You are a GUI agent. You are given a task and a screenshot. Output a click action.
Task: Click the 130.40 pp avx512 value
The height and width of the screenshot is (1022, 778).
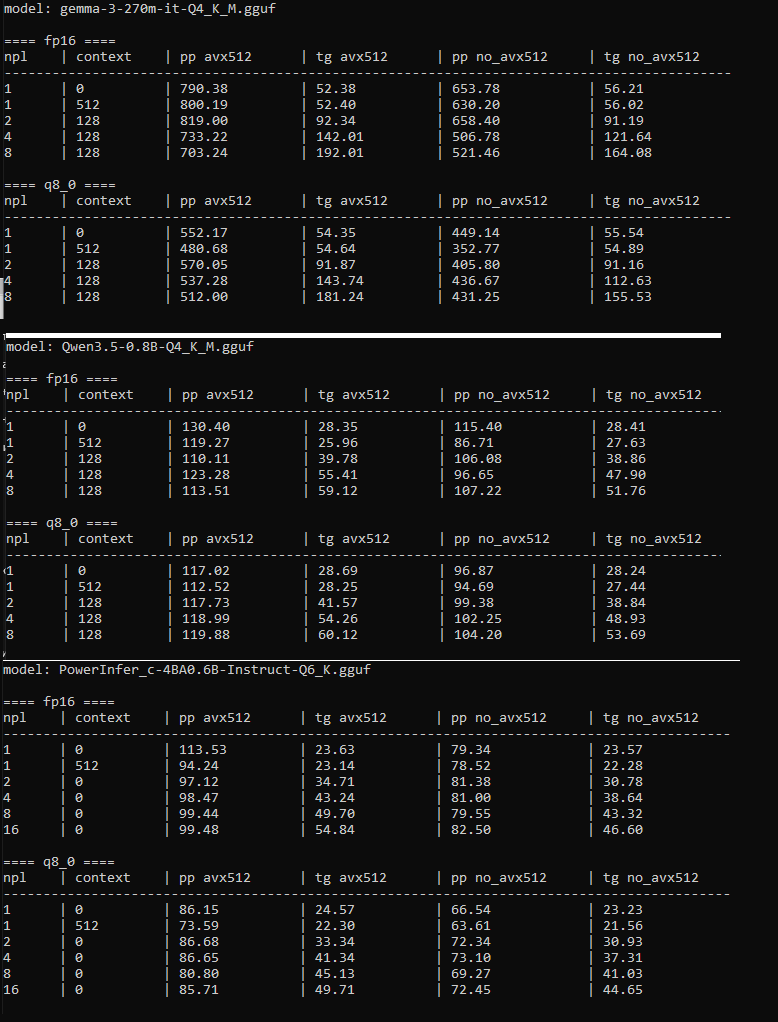coord(205,426)
